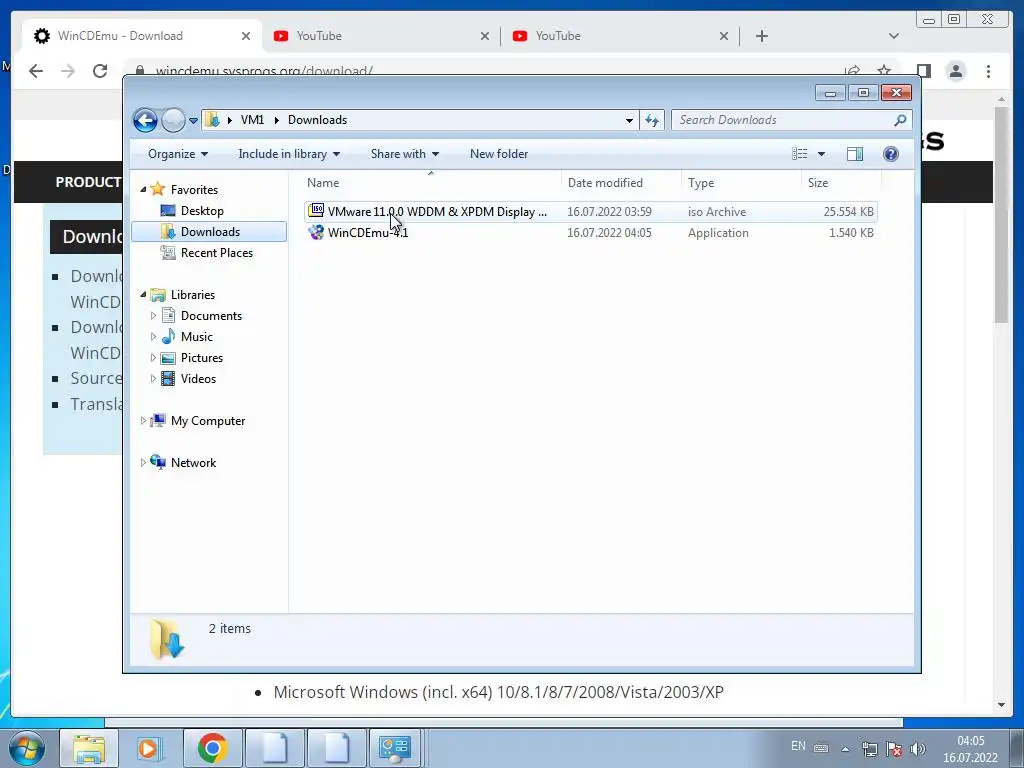Collapse the Favorites group
Viewport: 1024px width, 768px height.
coord(143,189)
